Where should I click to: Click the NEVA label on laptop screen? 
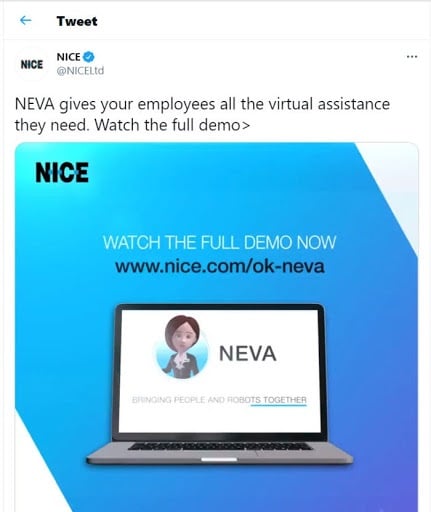248,354
